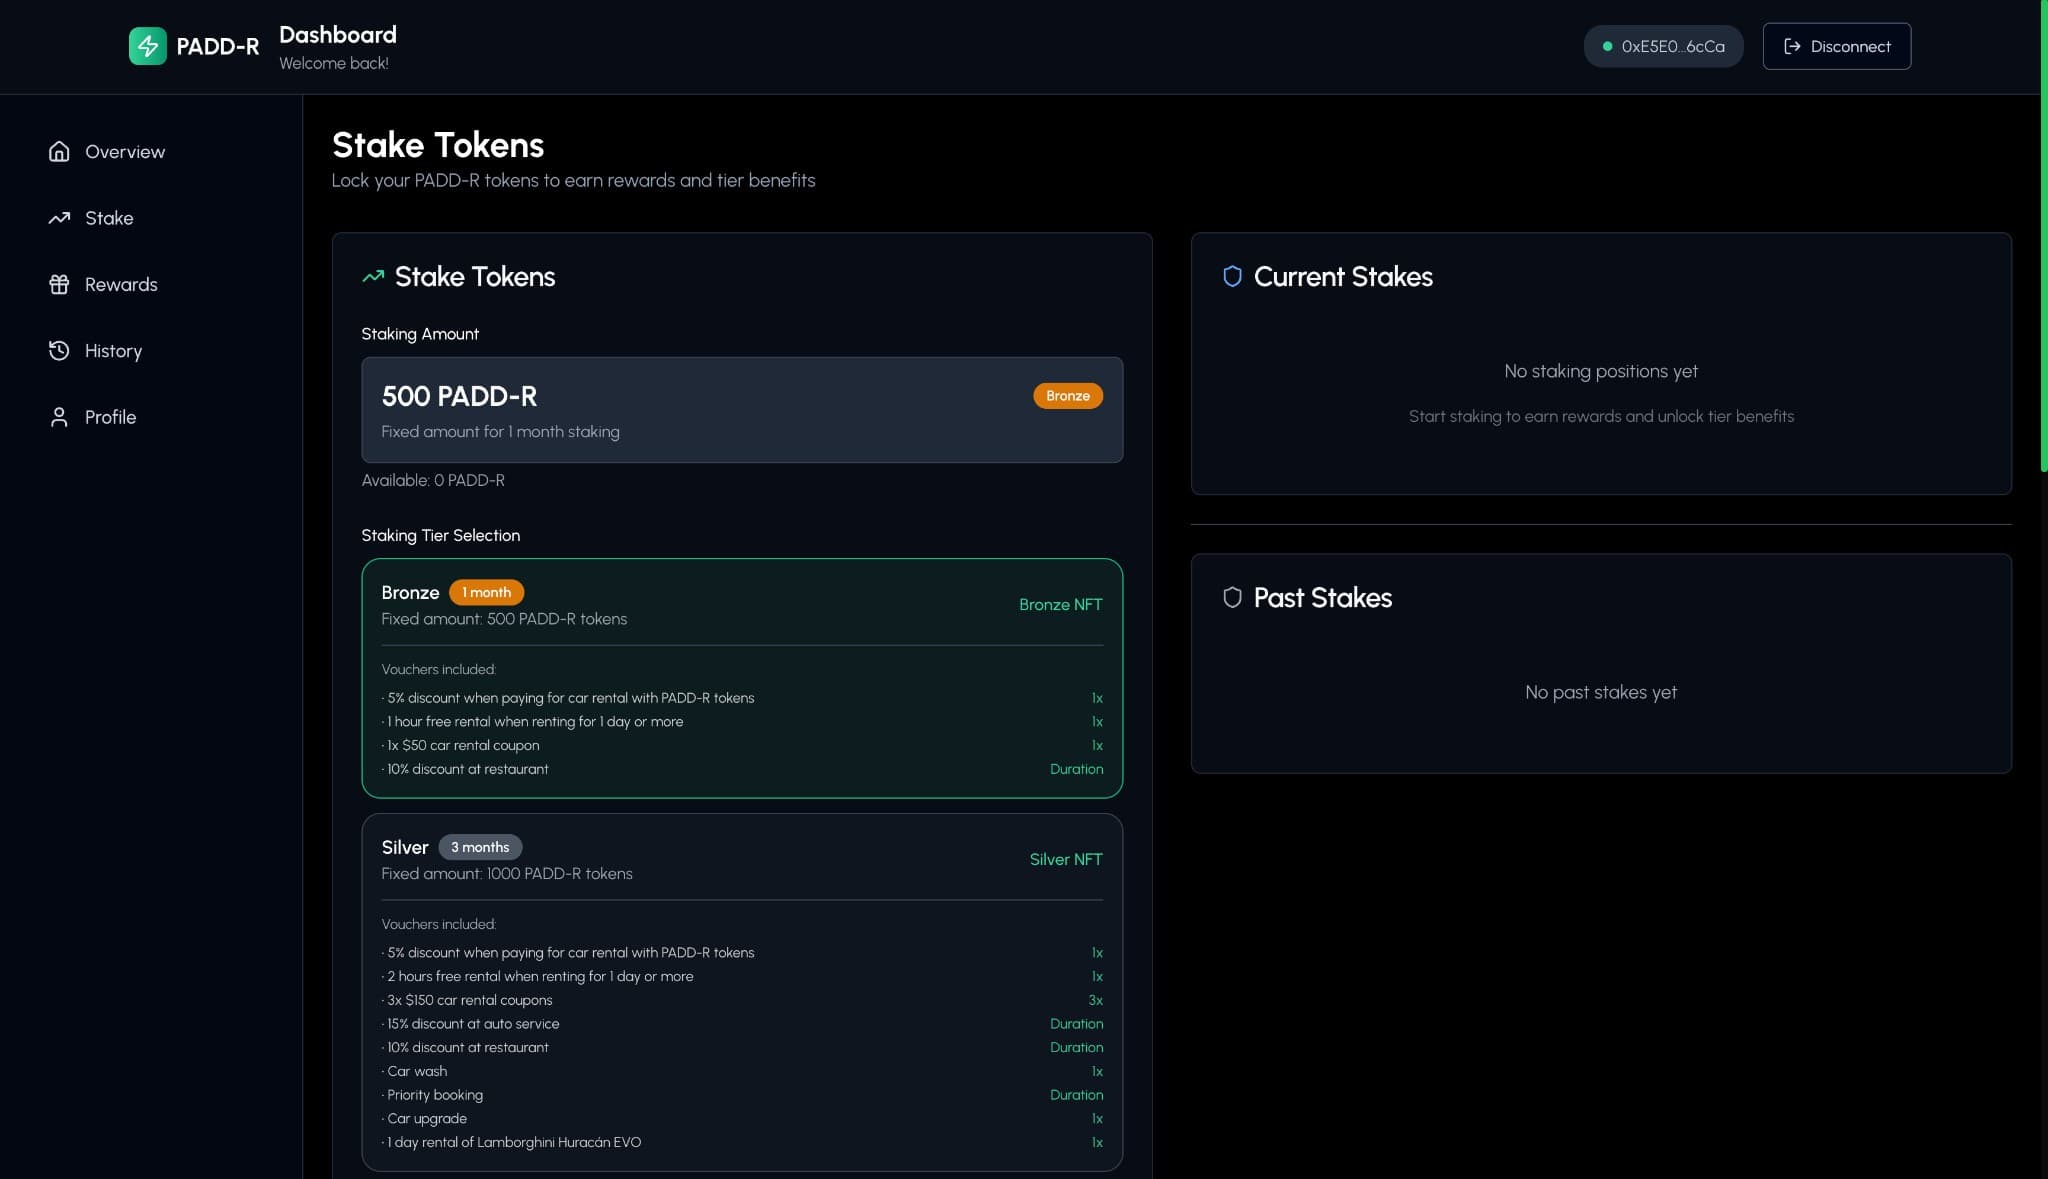This screenshot has width=2048, height=1179.
Task: Go to Rewards in the navigation menu
Action: tap(120, 284)
